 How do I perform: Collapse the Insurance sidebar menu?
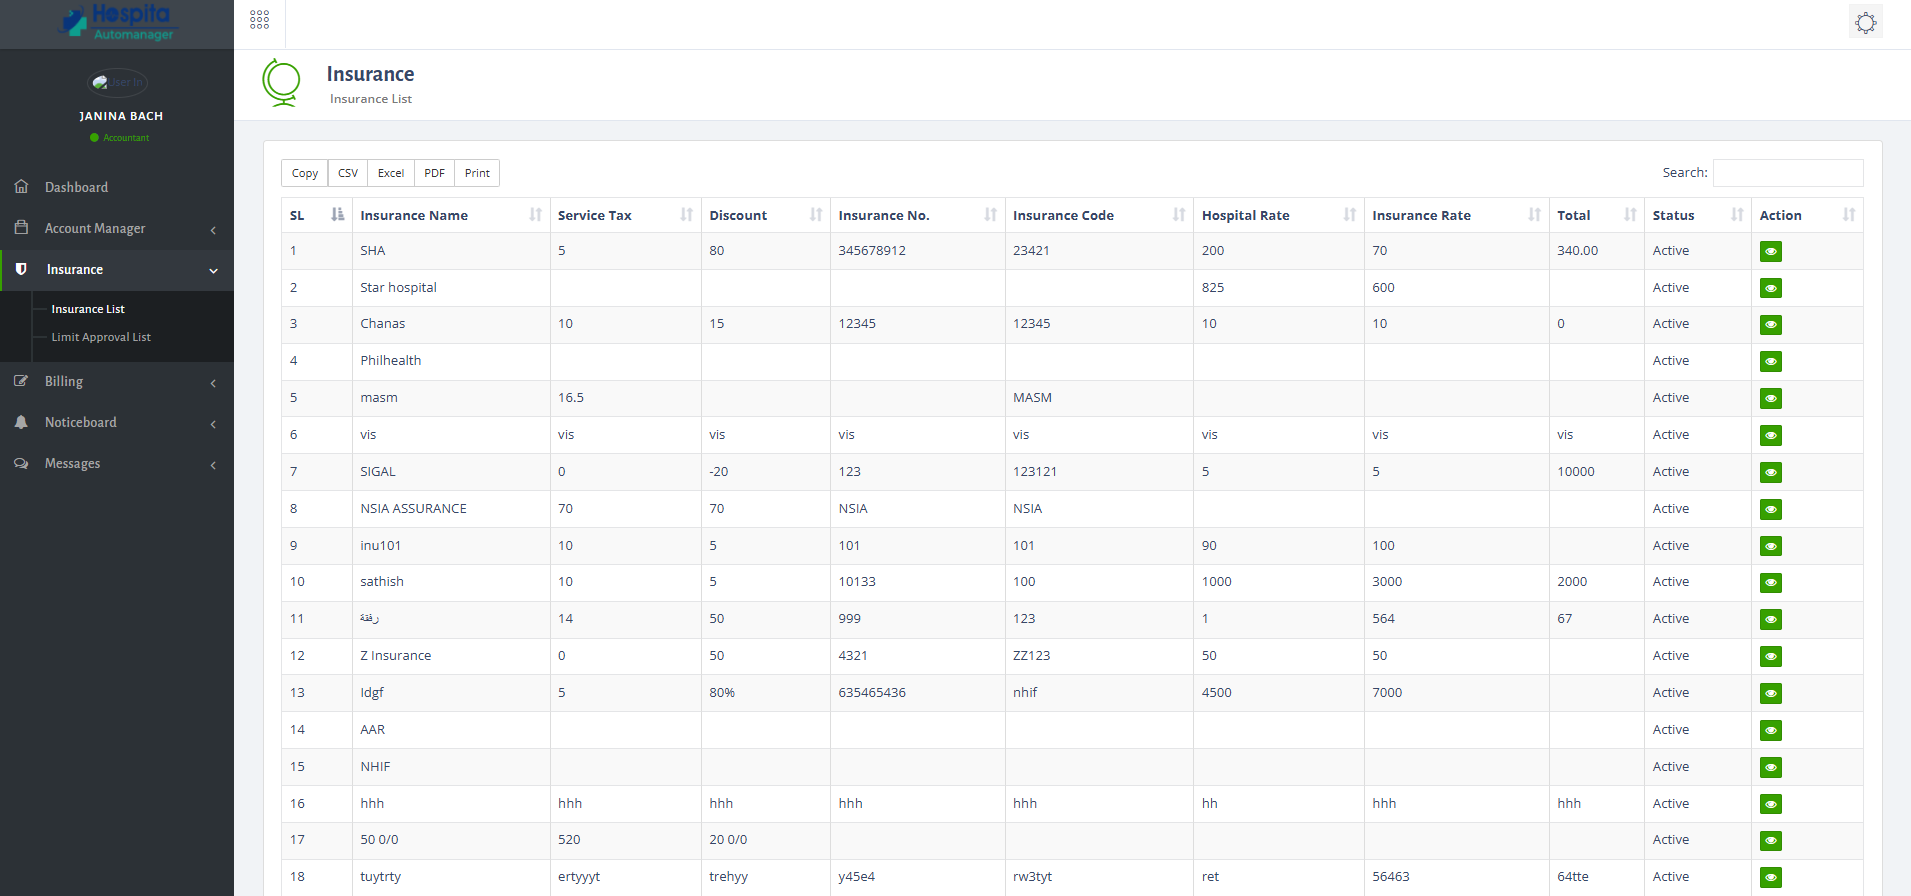tap(117, 269)
